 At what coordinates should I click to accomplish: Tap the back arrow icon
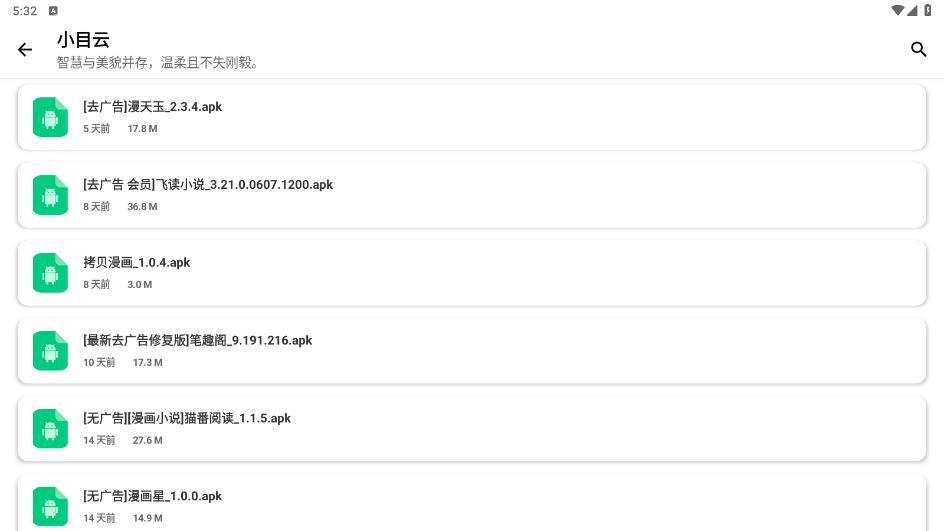tap(25, 50)
